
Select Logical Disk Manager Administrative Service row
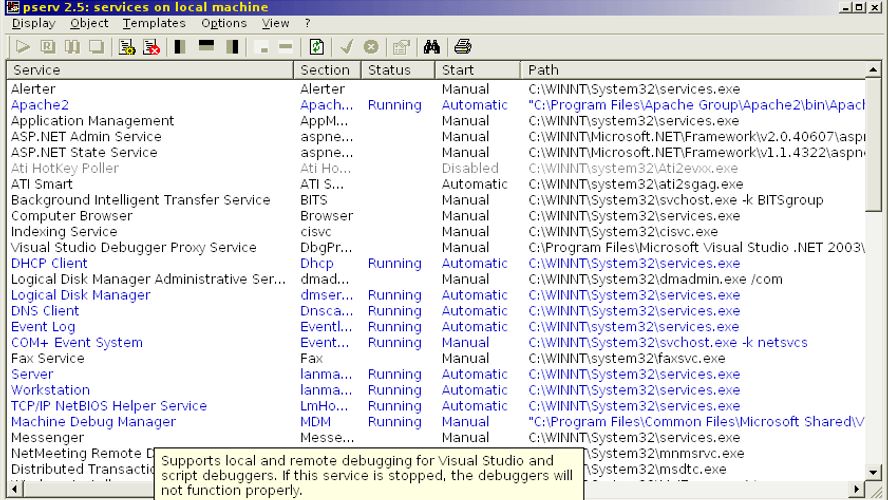(x=436, y=279)
